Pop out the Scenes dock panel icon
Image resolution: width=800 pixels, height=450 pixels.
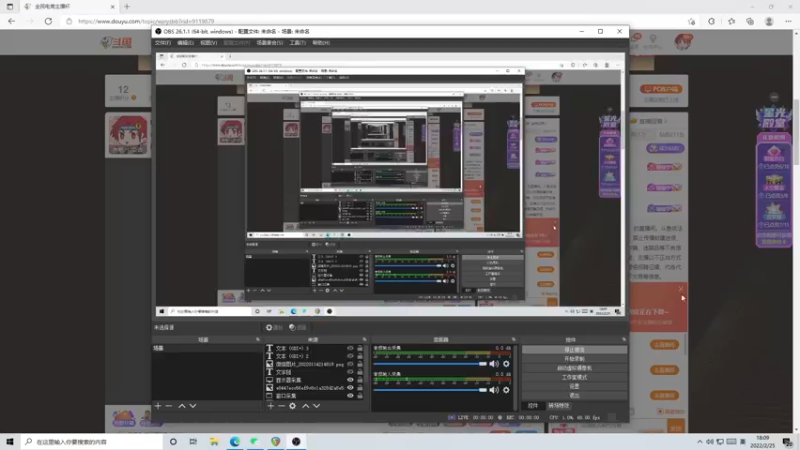pos(258,339)
